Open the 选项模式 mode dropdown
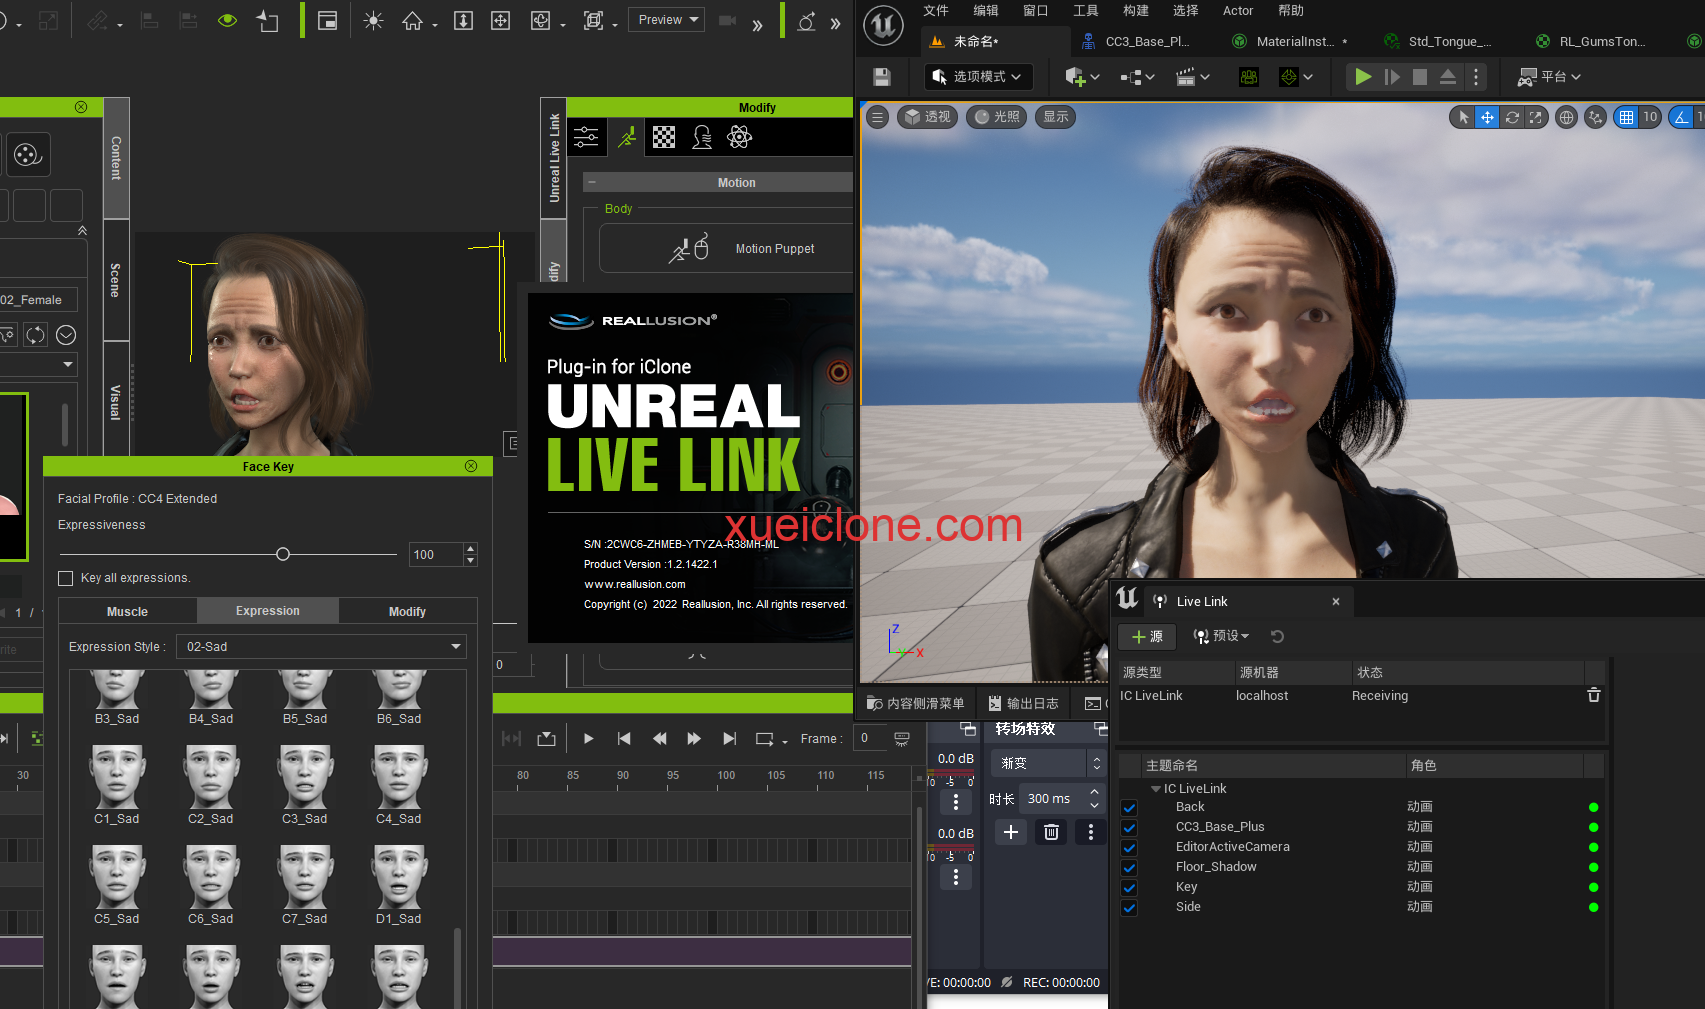The image size is (1705, 1009). [x=977, y=77]
